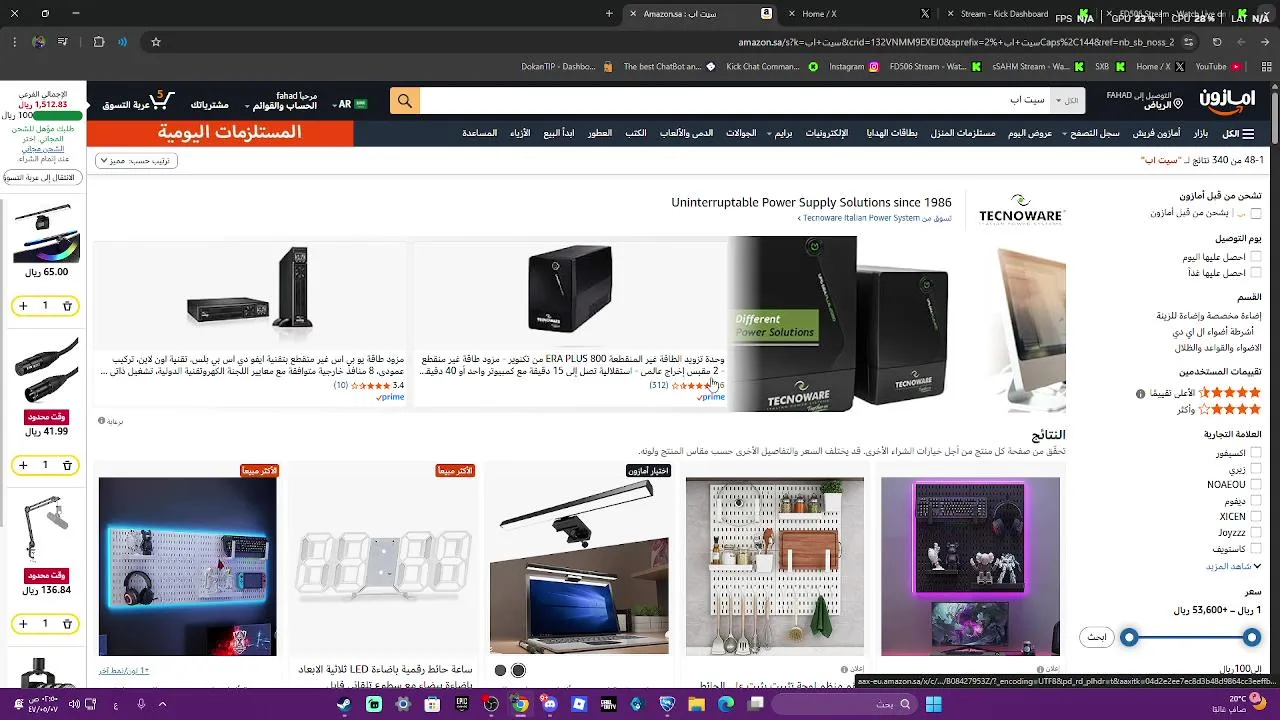Open the search category الكل dropdown
This screenshot has width=1280, height=720.
[x=1068, y=101]
